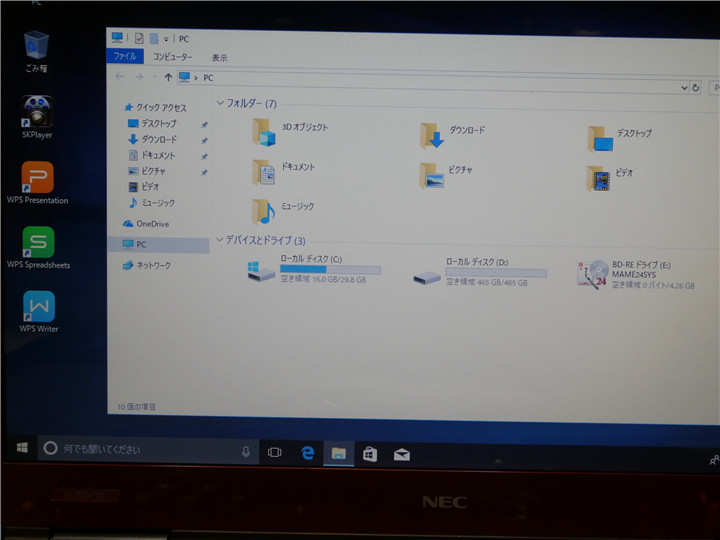Select ネットワーク in navigation pane
Screen dimensions: 720x540
(x=146, y=265)
